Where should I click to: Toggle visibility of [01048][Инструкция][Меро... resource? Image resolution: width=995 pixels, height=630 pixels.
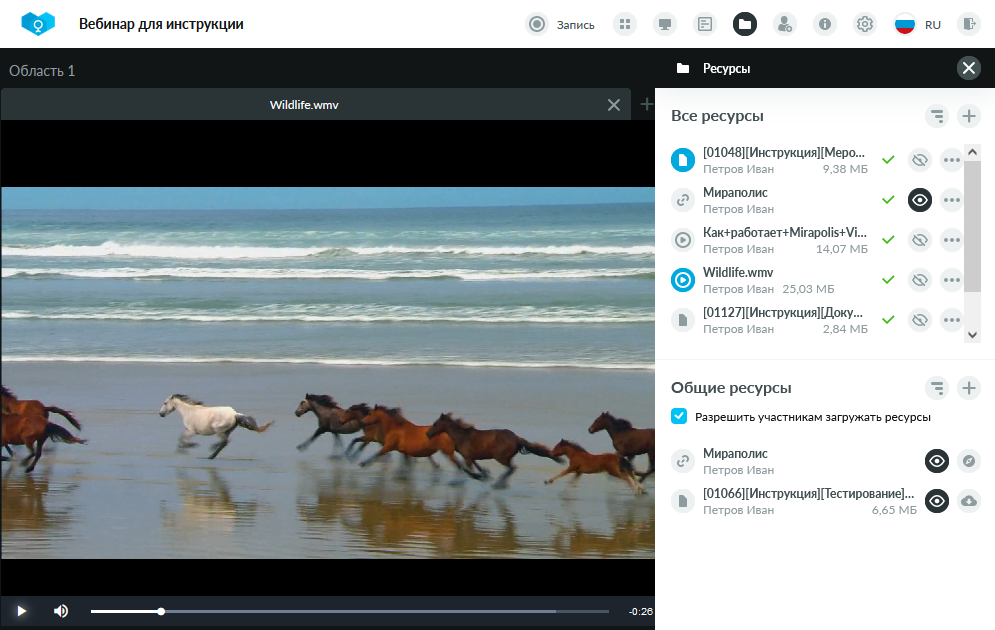pos(919,160)
